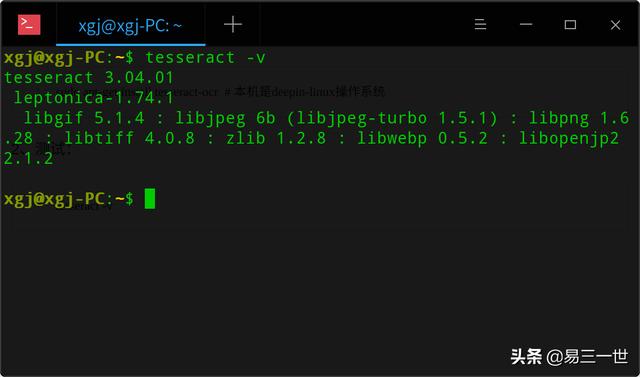Open a new tab with the plus button

pos(233,24)
